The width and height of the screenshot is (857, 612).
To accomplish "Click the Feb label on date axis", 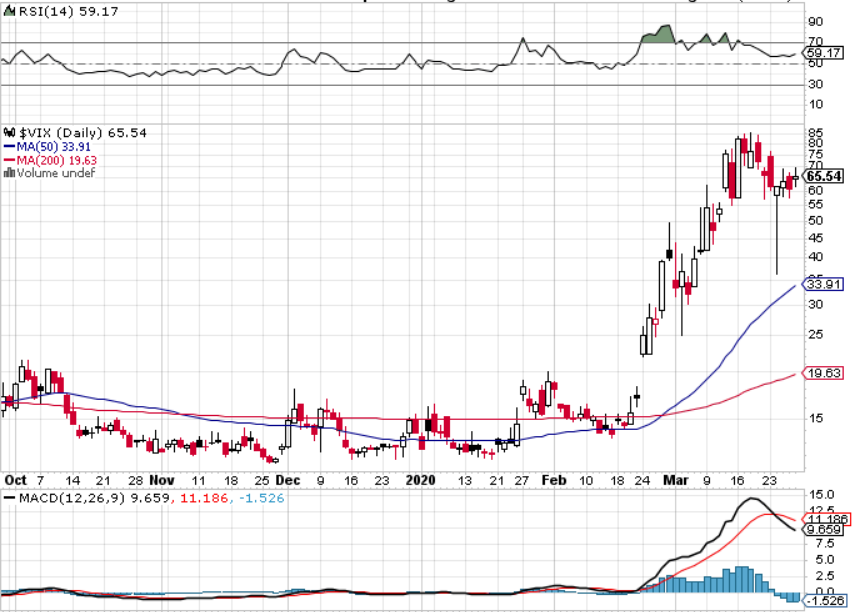I will (x=554, y=480).
